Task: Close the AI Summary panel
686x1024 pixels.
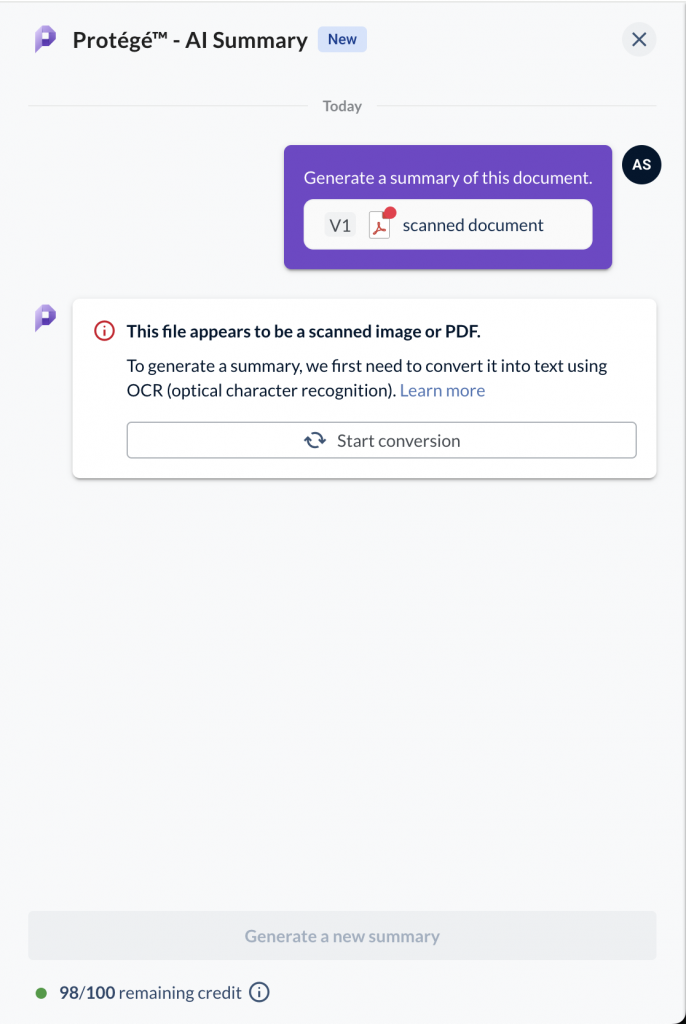Action: coord(639,40)
